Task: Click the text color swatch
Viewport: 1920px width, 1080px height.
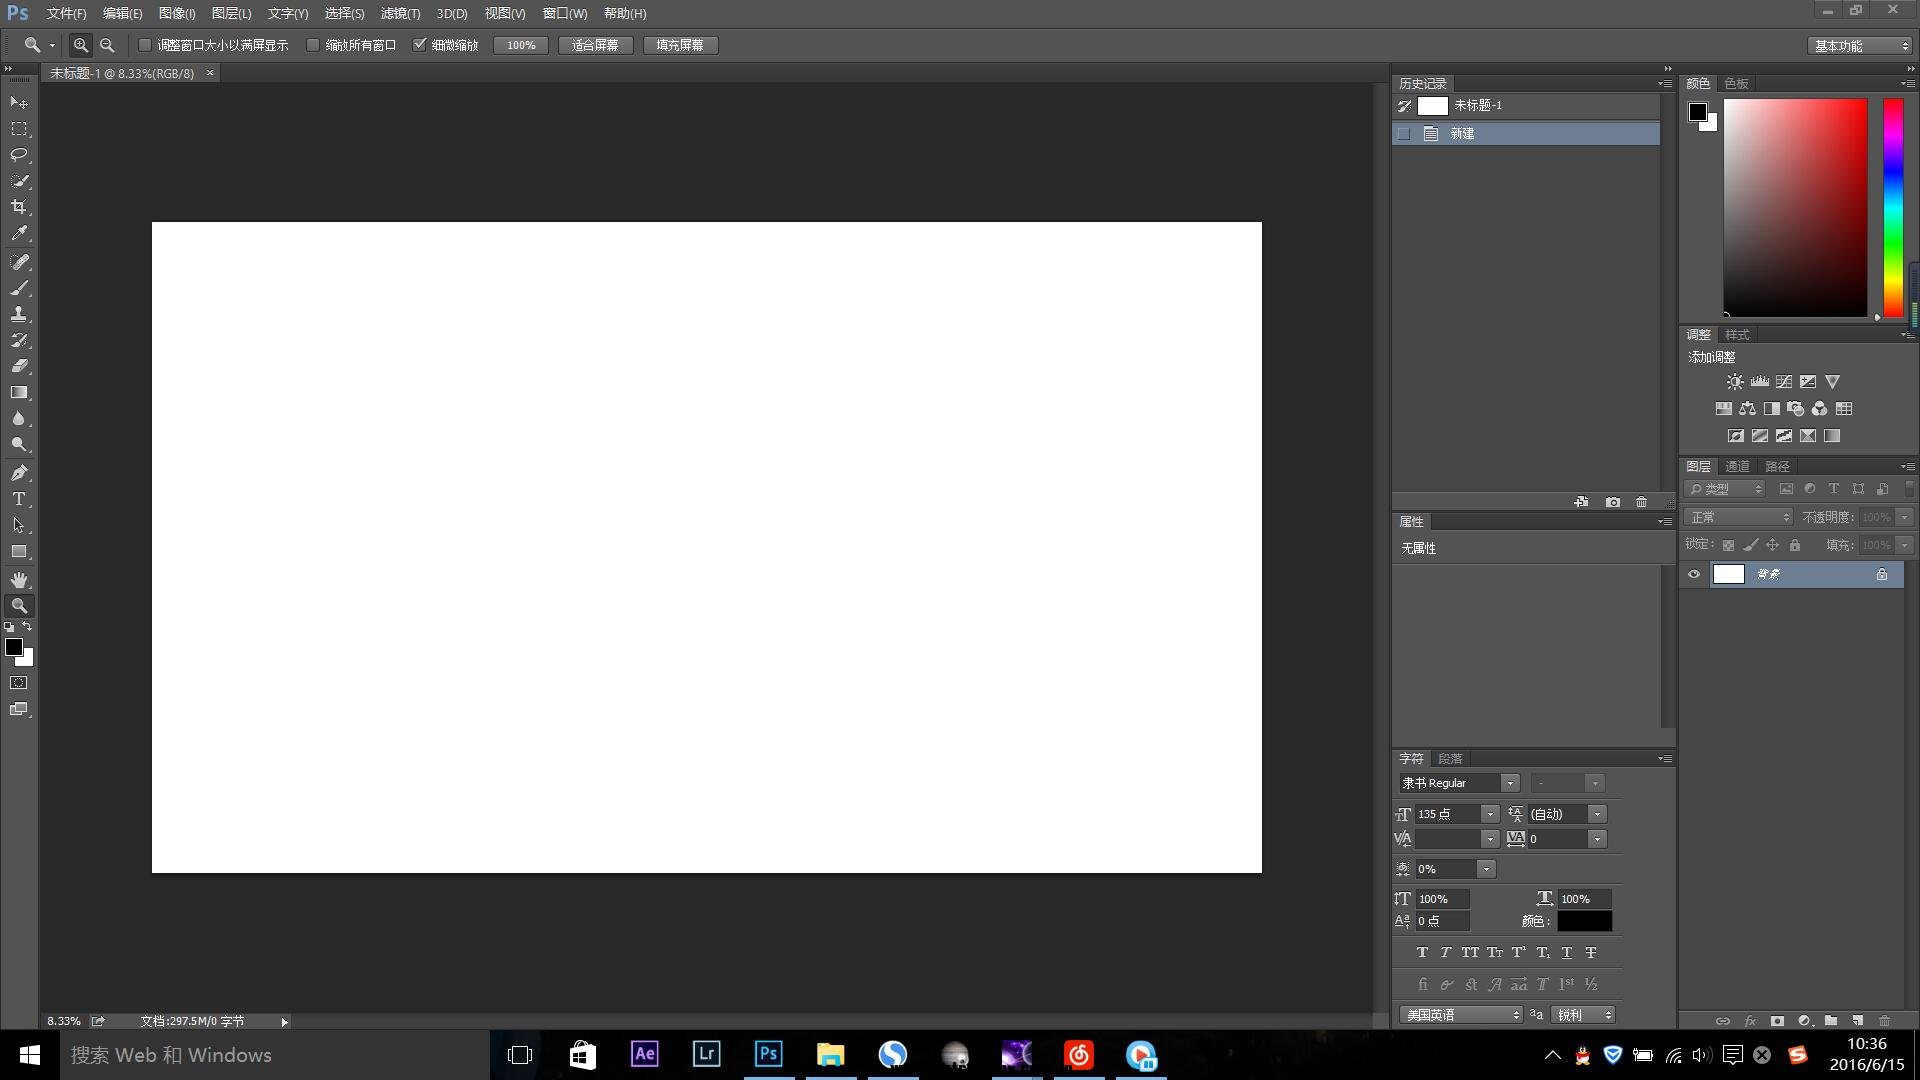Action: [1584, 921]
